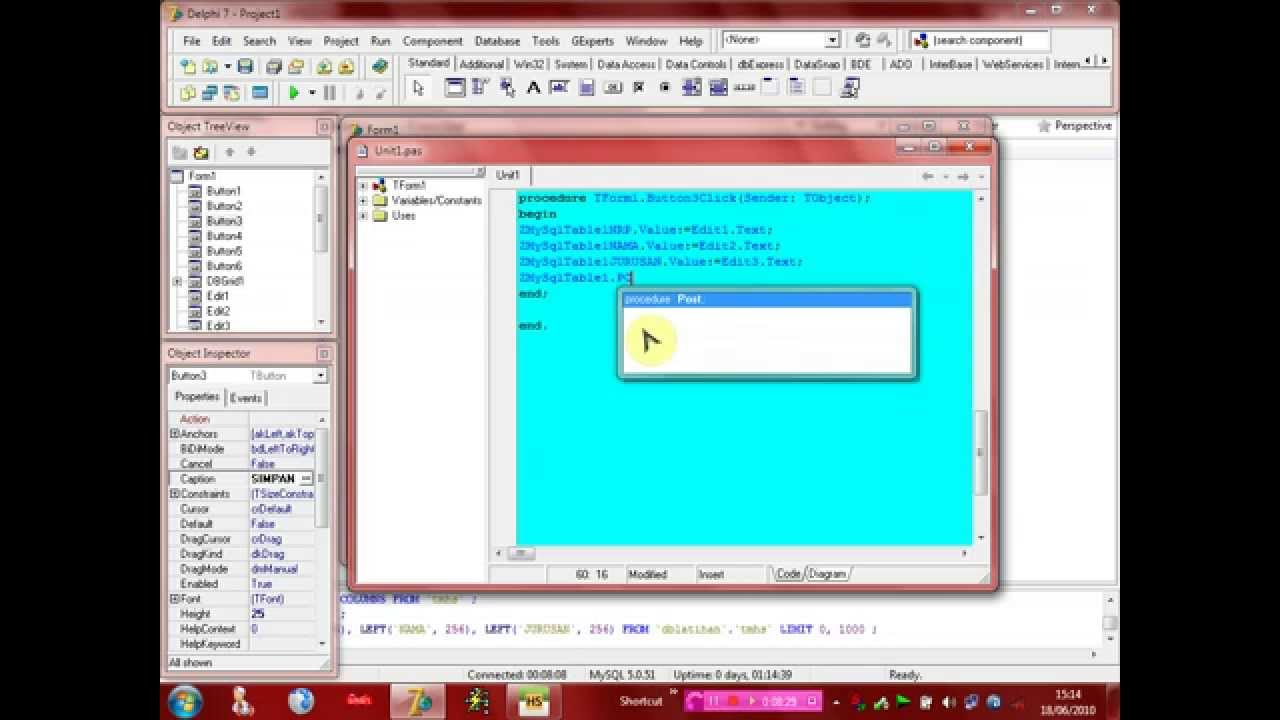Switch to the Data Access palette tab
The width and height of the screenshot is (1280, 720).
click(625, 64)
